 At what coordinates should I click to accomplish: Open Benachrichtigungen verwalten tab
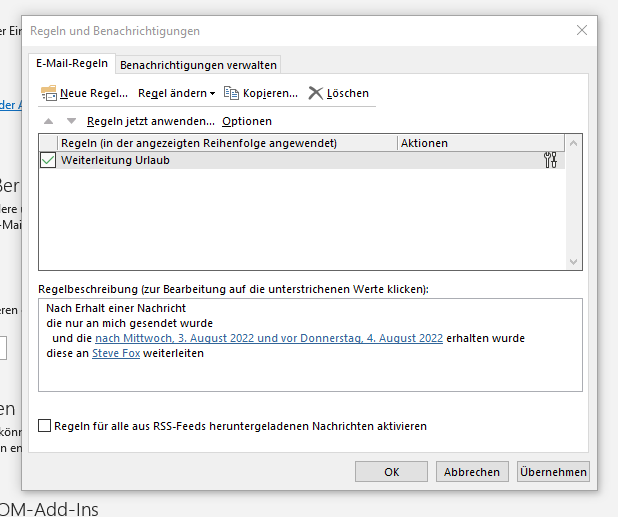[198, 65]
